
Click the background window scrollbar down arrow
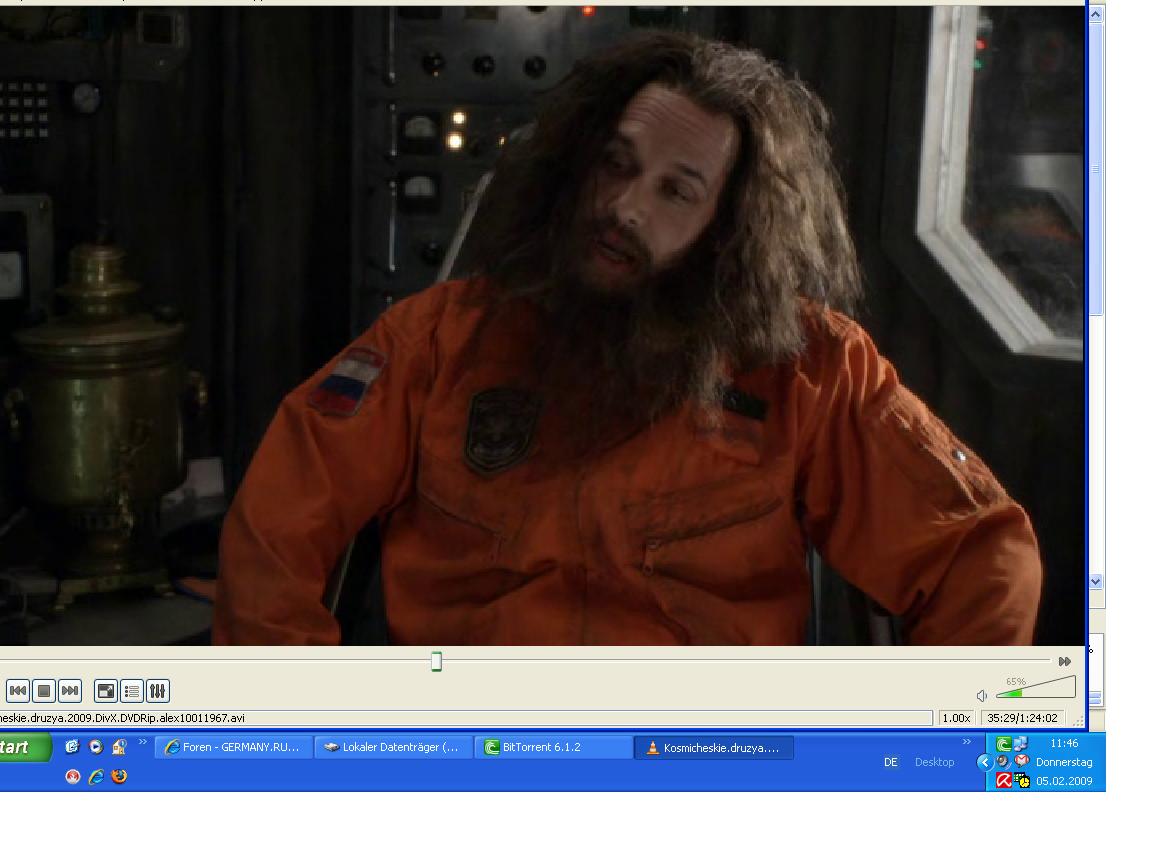(1095, 581)
